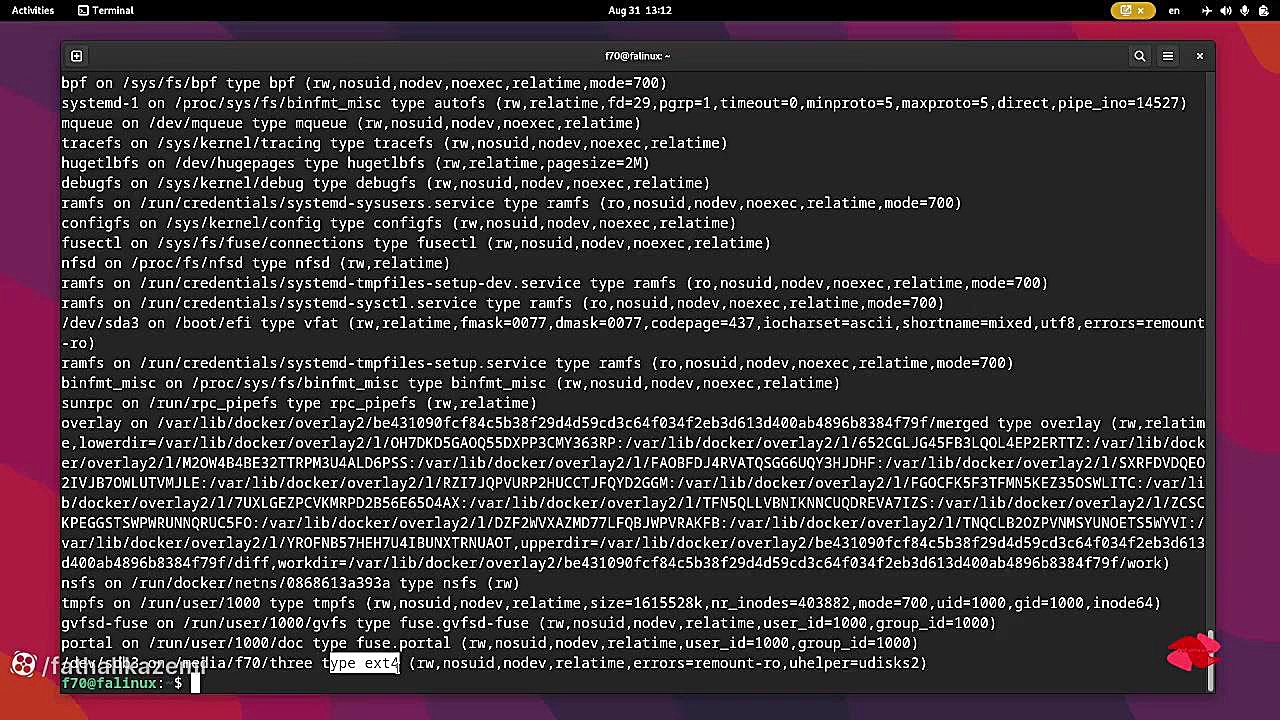Click the highlighted 'type ext4' text
Viewport: 1280px width, 720px height.
tap(364, 663)
